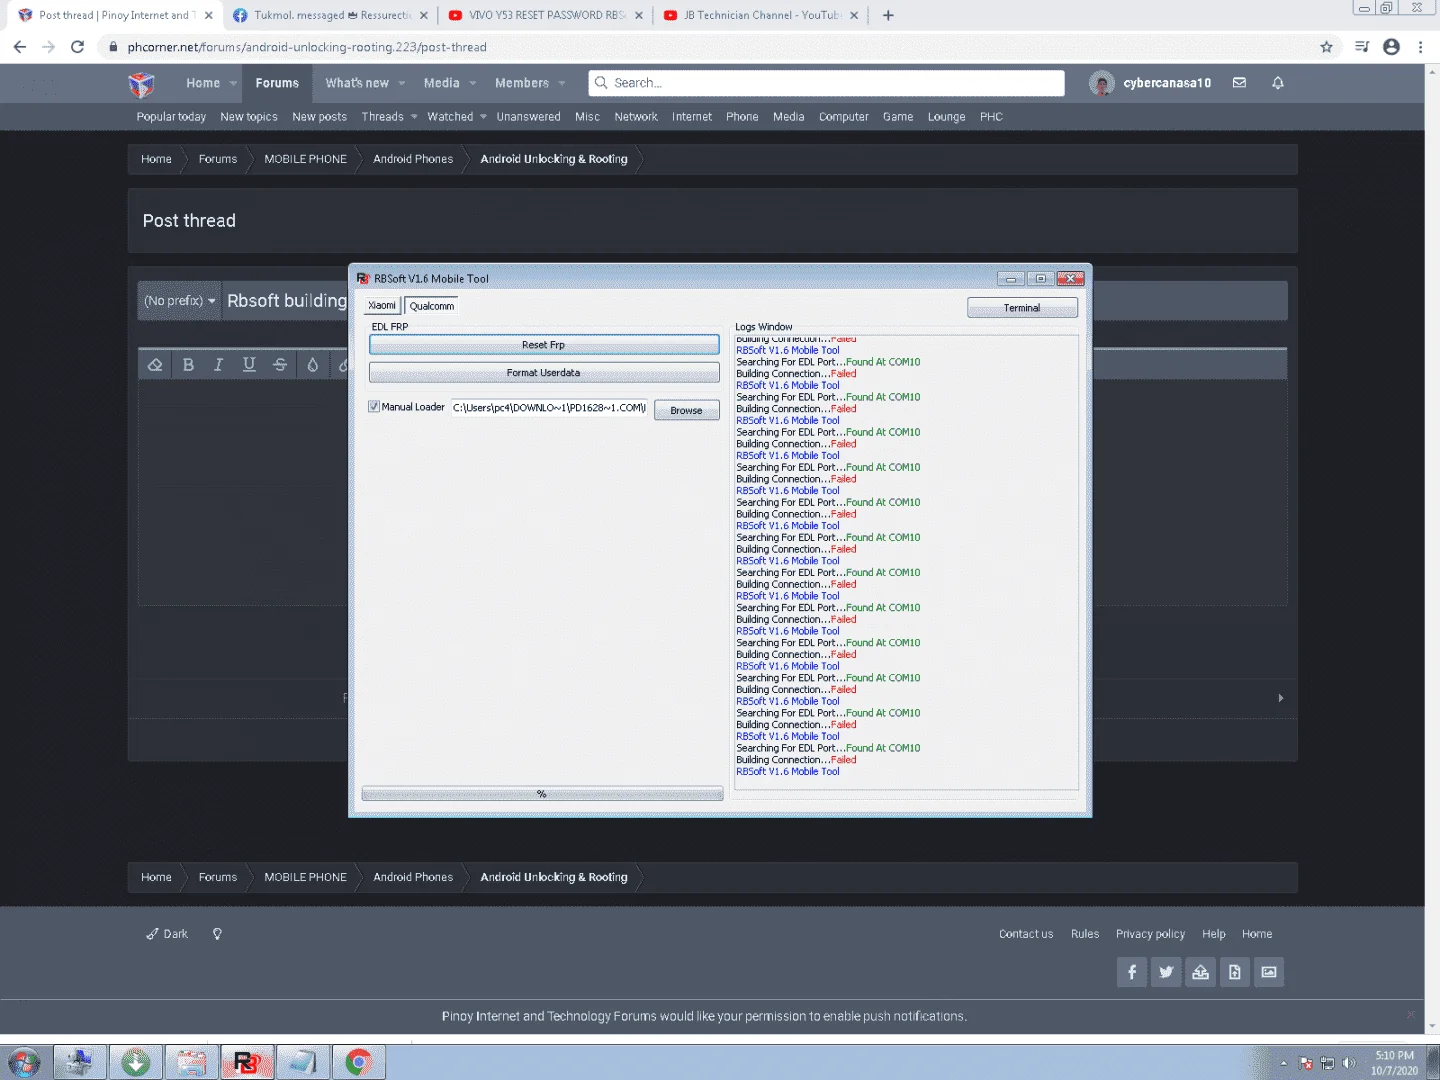Image resolution: width=1440 pixels, height=1080 pixels.
Task: Switch to the Xiaomi tab in RBSoft
Action: coord(382,306)
